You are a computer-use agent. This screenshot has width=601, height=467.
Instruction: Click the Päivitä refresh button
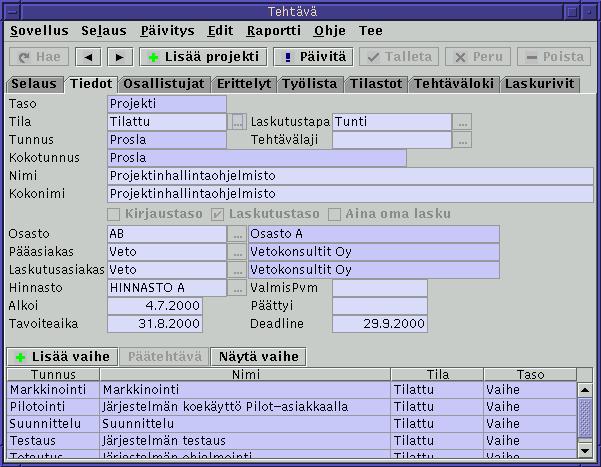tap(313, 57)
